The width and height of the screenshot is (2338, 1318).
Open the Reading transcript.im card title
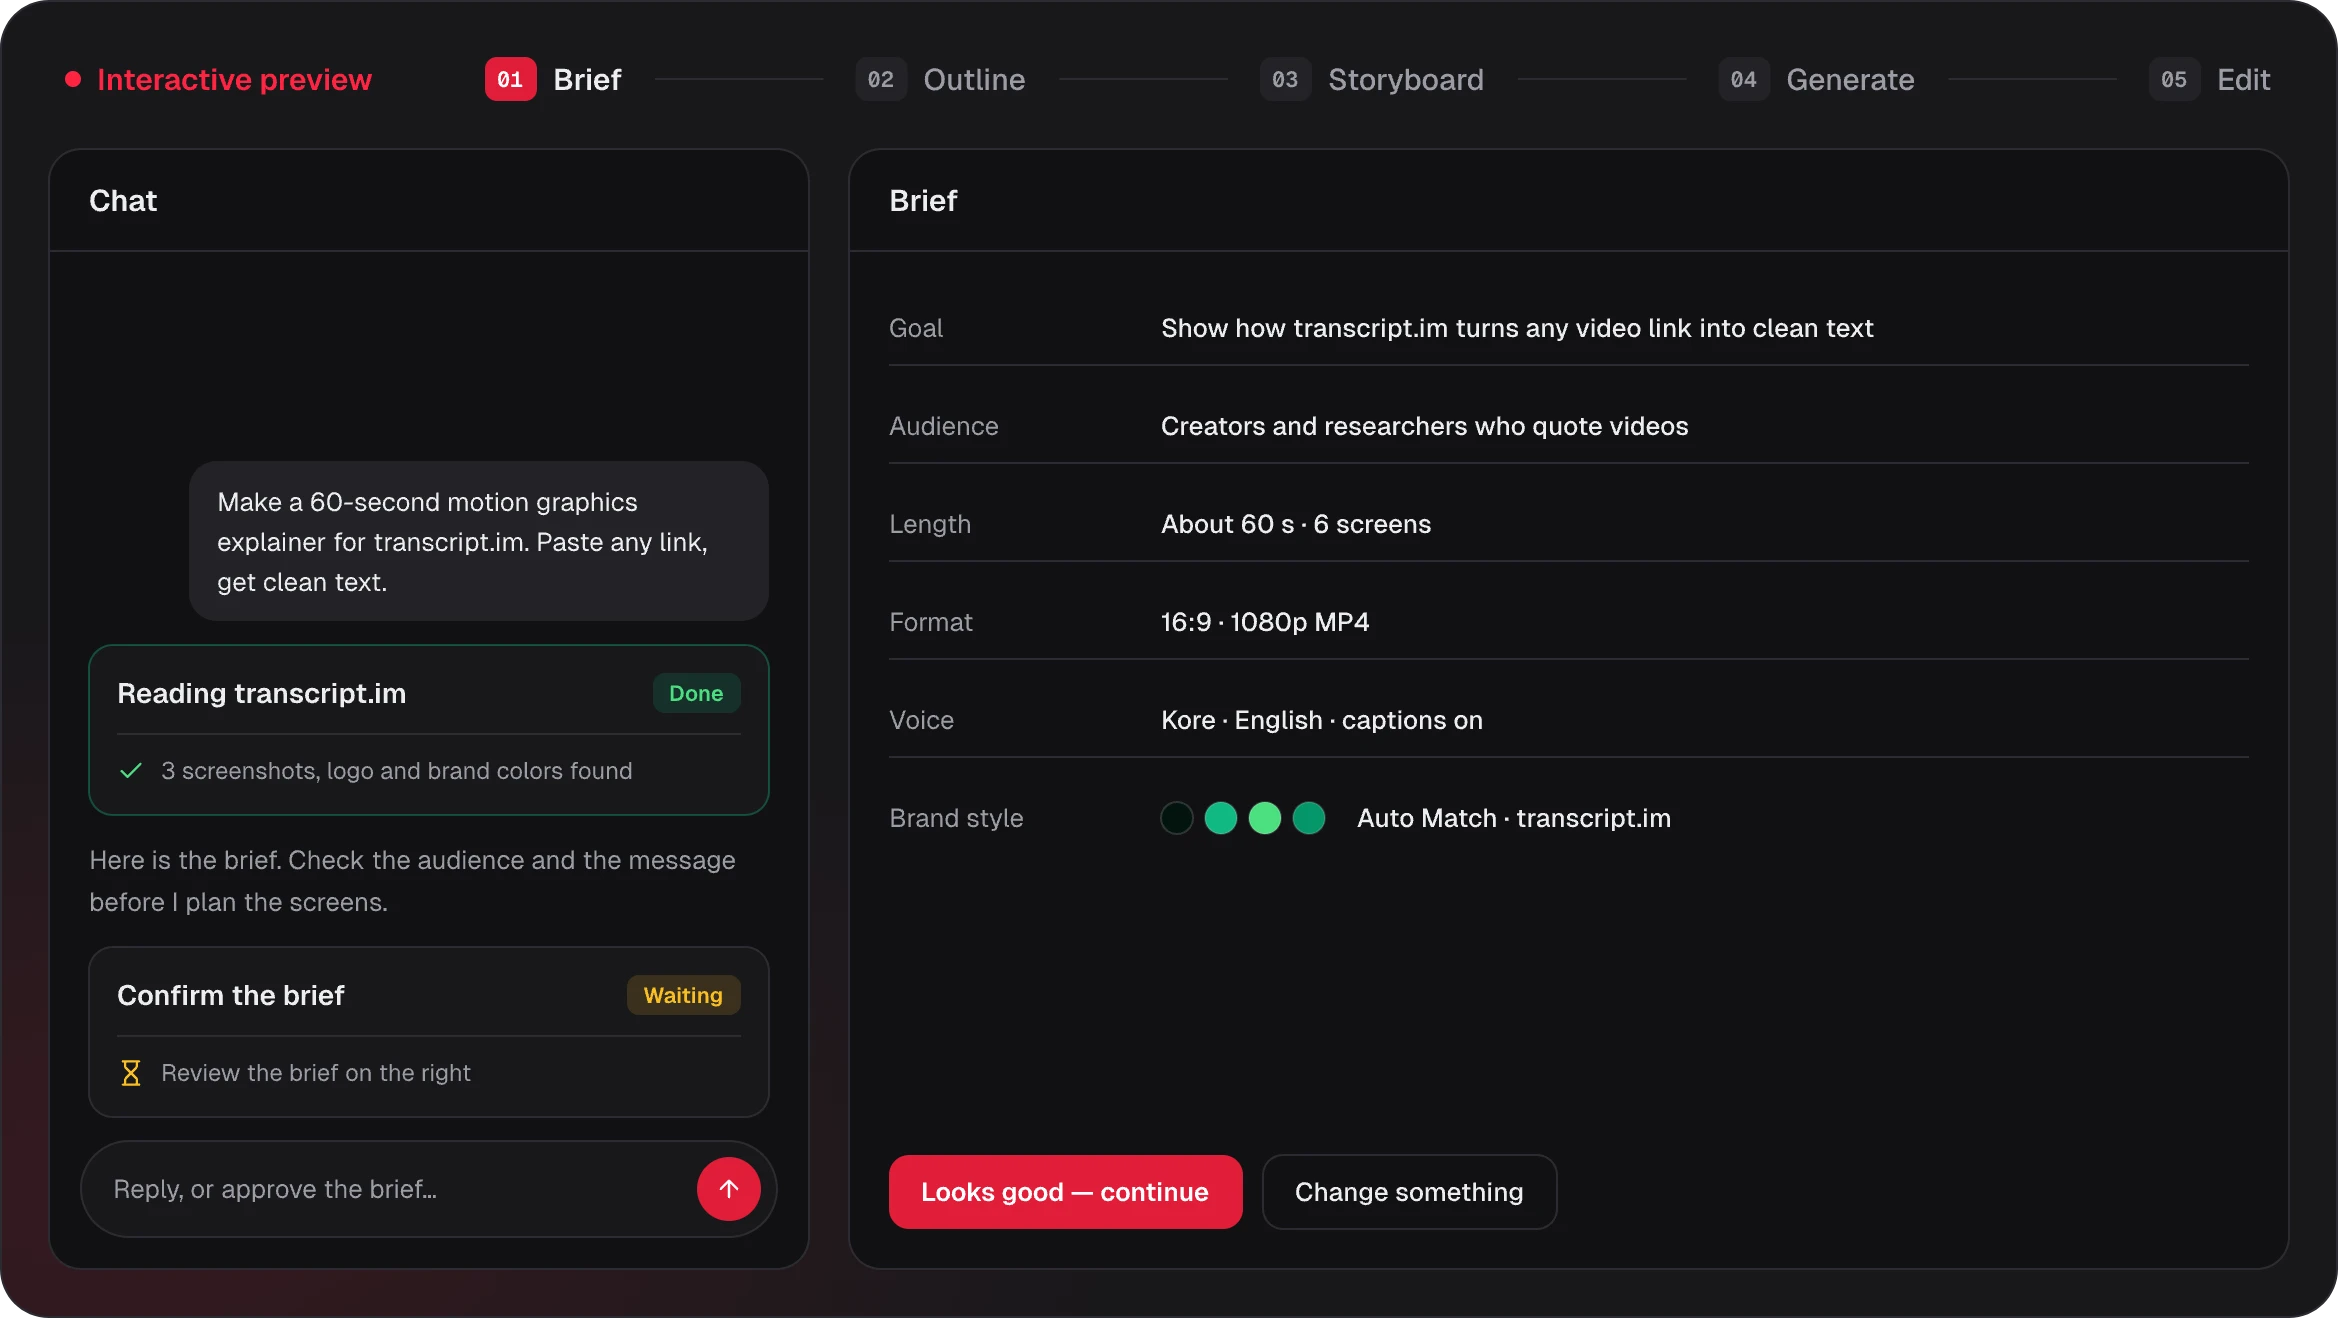[261, 693]
